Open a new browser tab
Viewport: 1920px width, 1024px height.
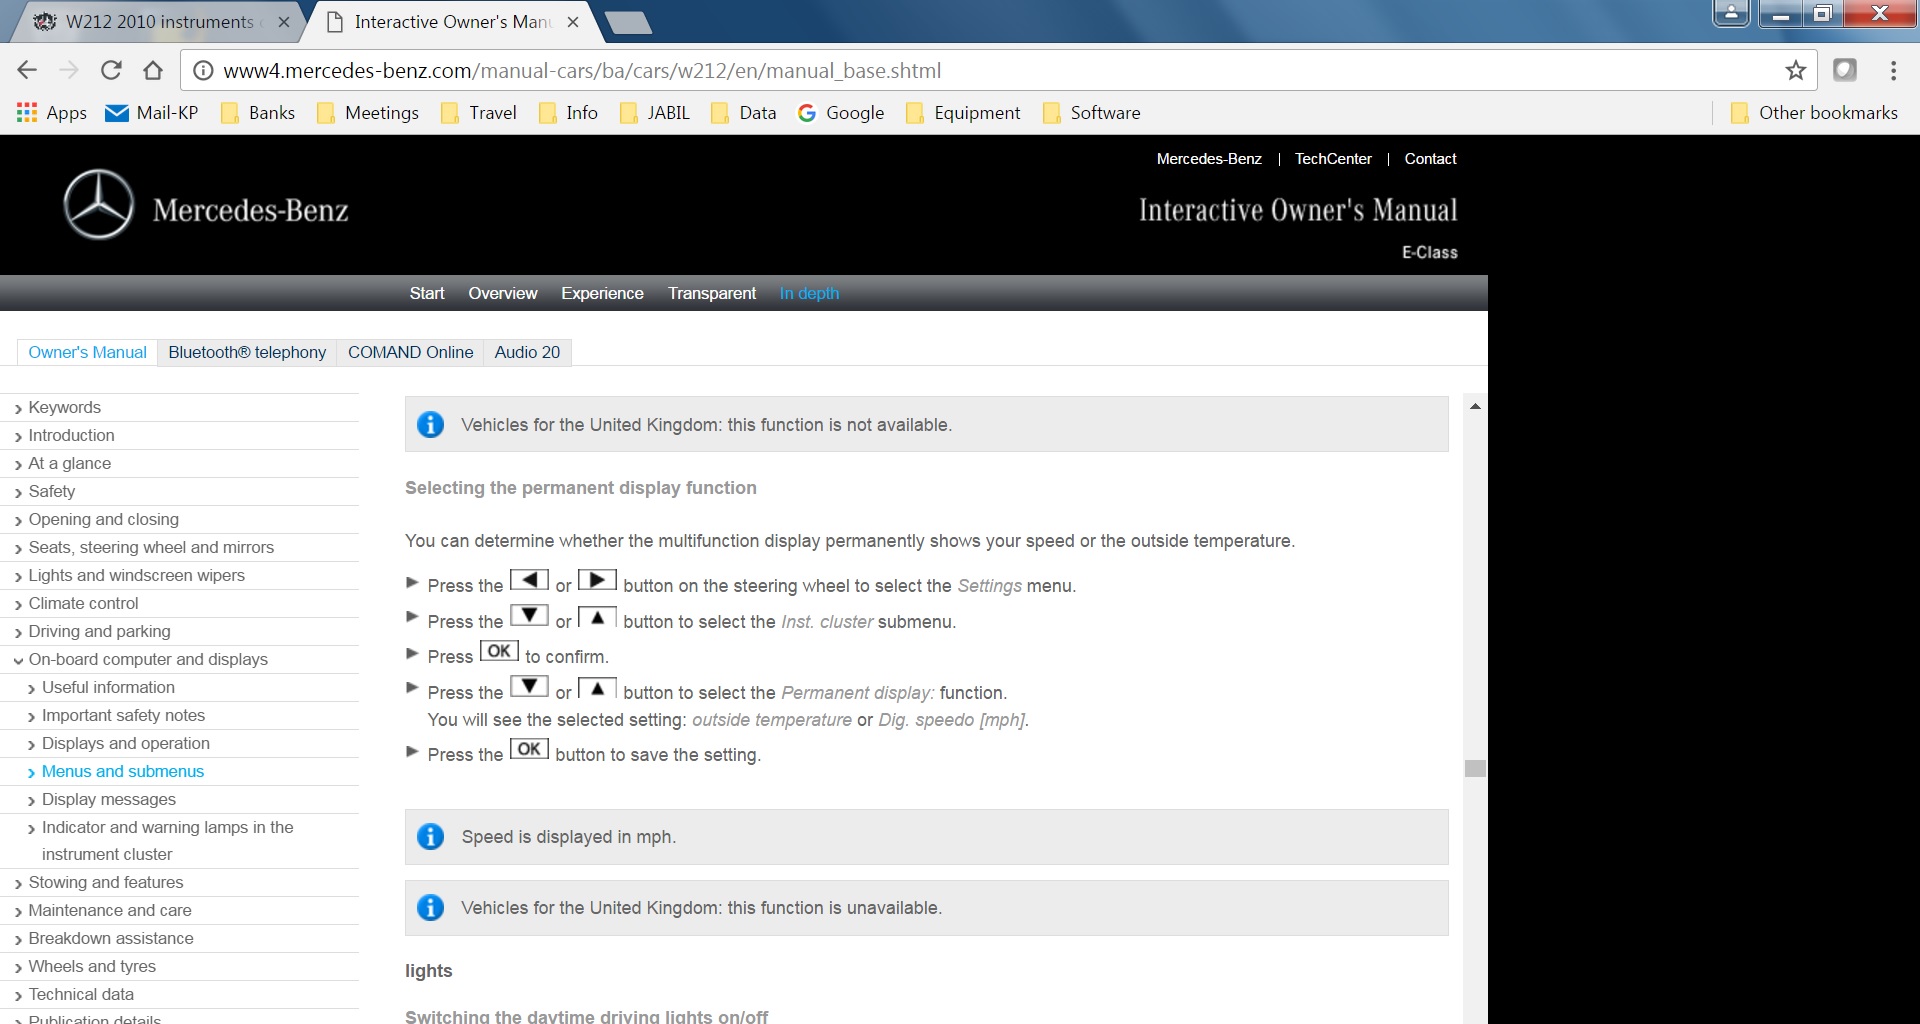tap(628, 22)
